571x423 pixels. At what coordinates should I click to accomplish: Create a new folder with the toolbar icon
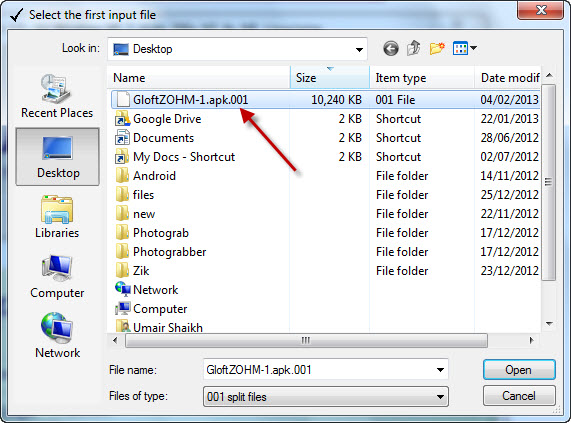point(437,48)
